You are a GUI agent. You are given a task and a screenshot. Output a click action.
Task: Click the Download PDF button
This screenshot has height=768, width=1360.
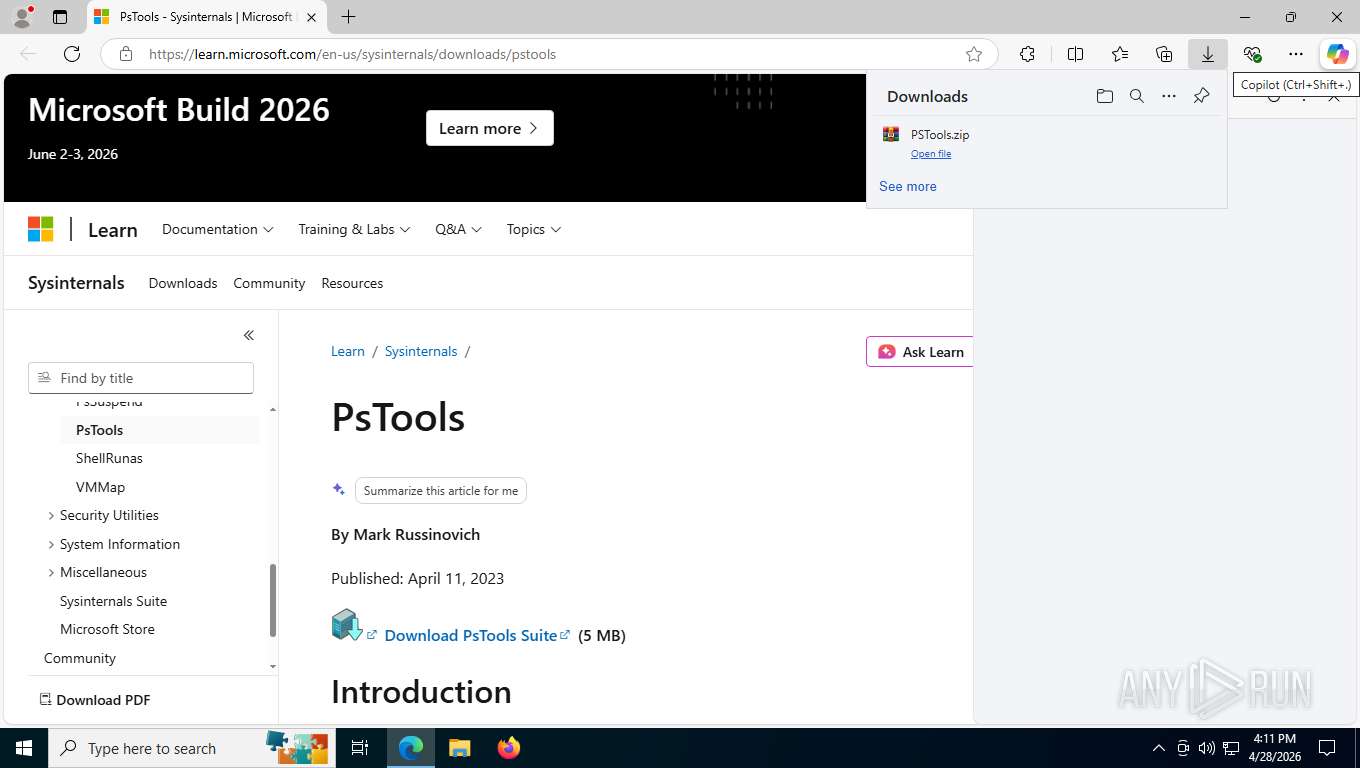tap(95, 700)
